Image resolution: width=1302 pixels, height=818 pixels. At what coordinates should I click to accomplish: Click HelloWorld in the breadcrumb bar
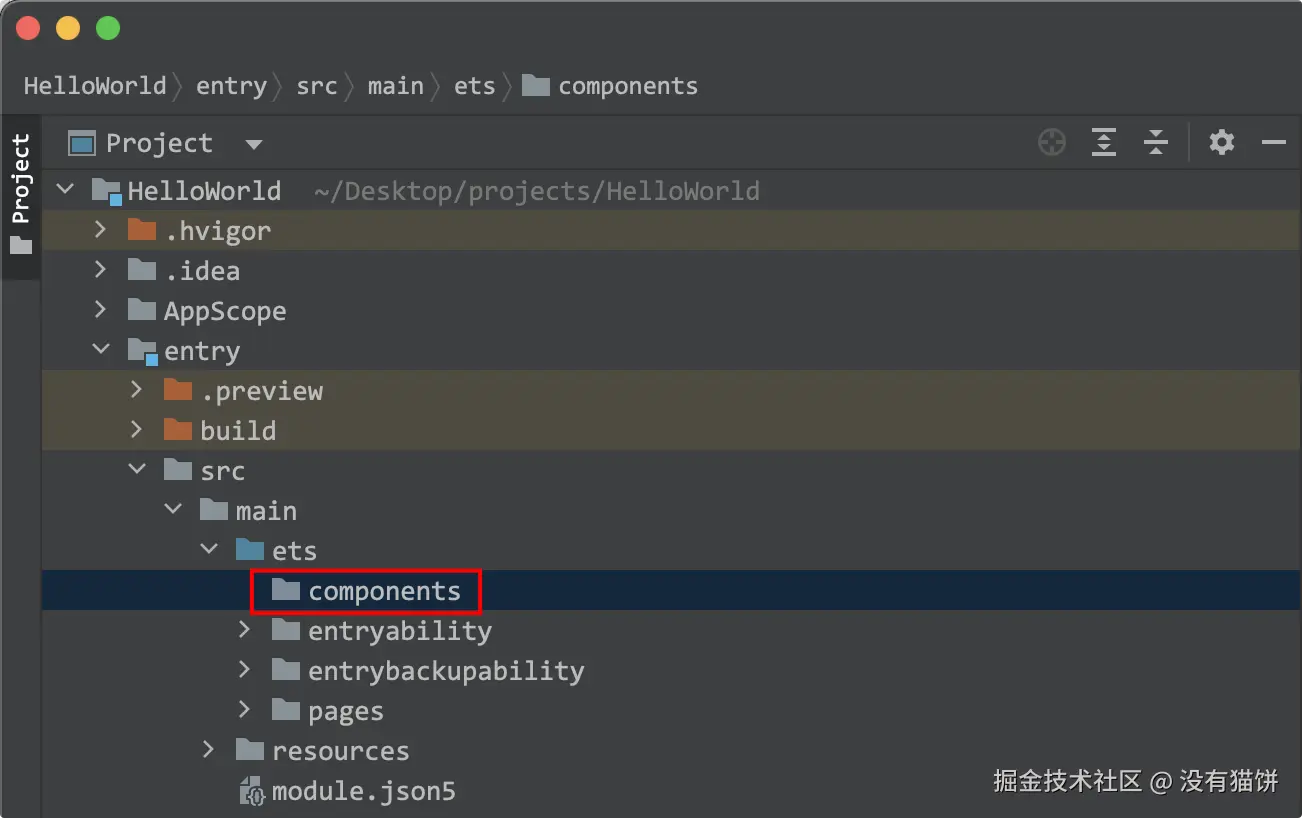point(95,86)
